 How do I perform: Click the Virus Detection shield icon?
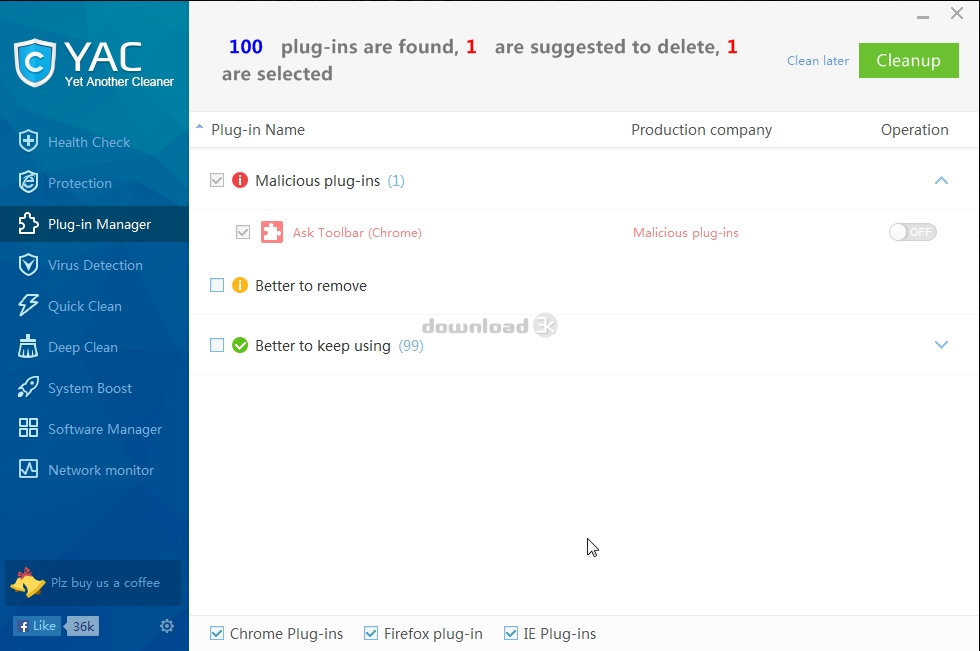28,265
